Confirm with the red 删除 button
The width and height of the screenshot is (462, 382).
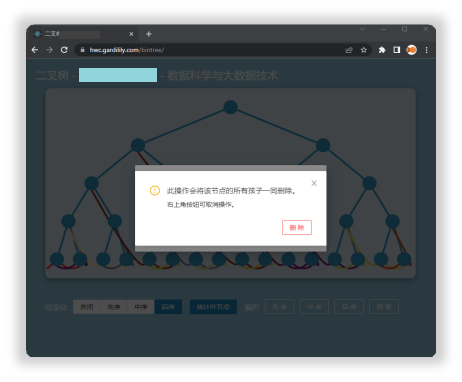[297, 227]
